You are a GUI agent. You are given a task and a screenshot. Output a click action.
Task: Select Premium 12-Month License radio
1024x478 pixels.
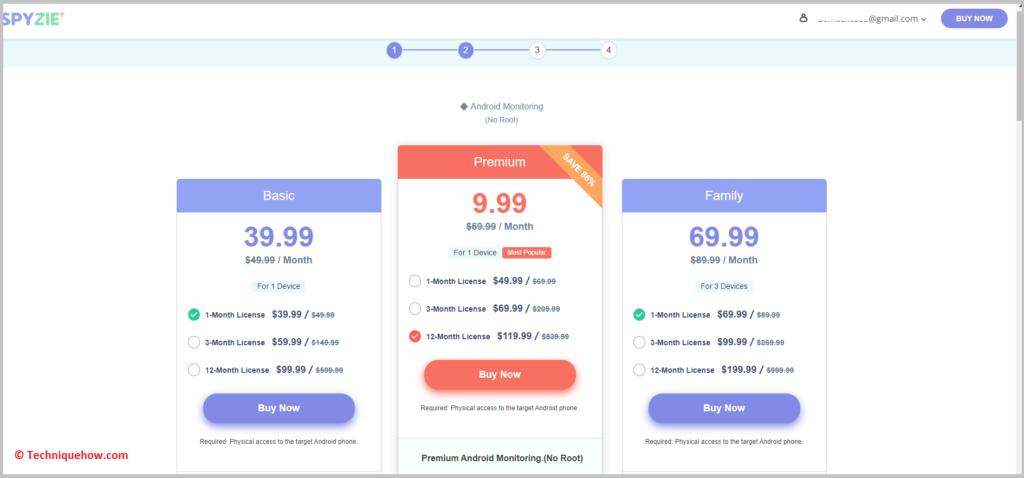pyautogui.click(x=415, y=336)
